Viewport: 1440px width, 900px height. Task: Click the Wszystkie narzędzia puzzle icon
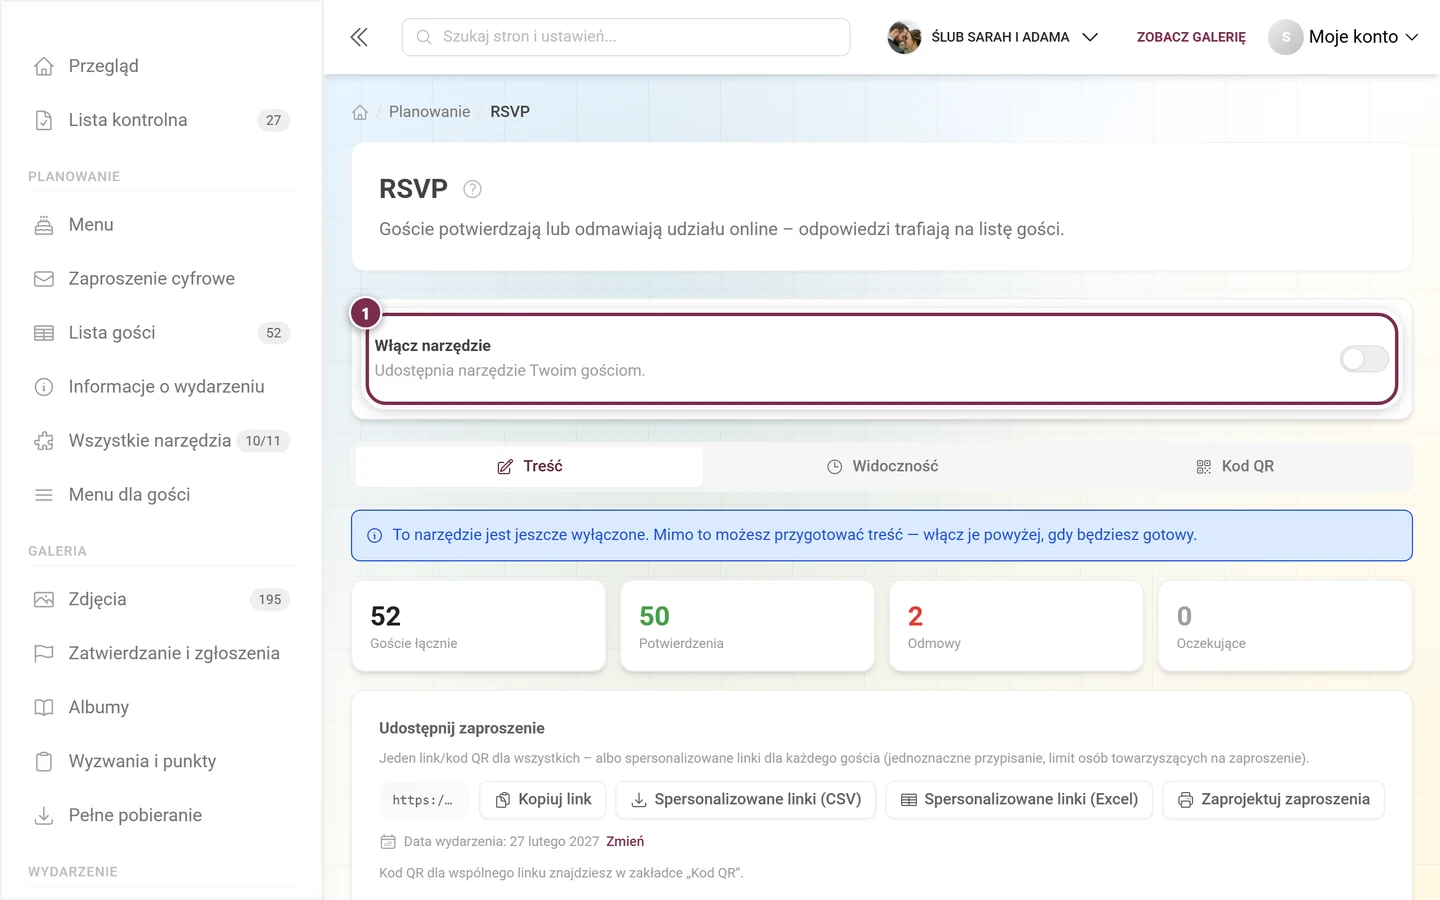[x=44, y=441]
